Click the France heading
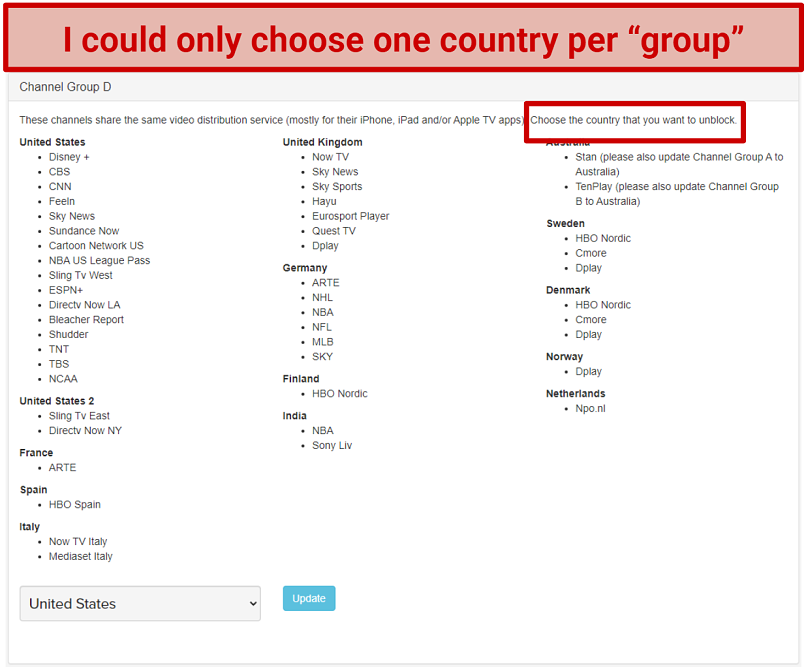Image resolution: width=806 pixels, height=667 pixels. 36,453
